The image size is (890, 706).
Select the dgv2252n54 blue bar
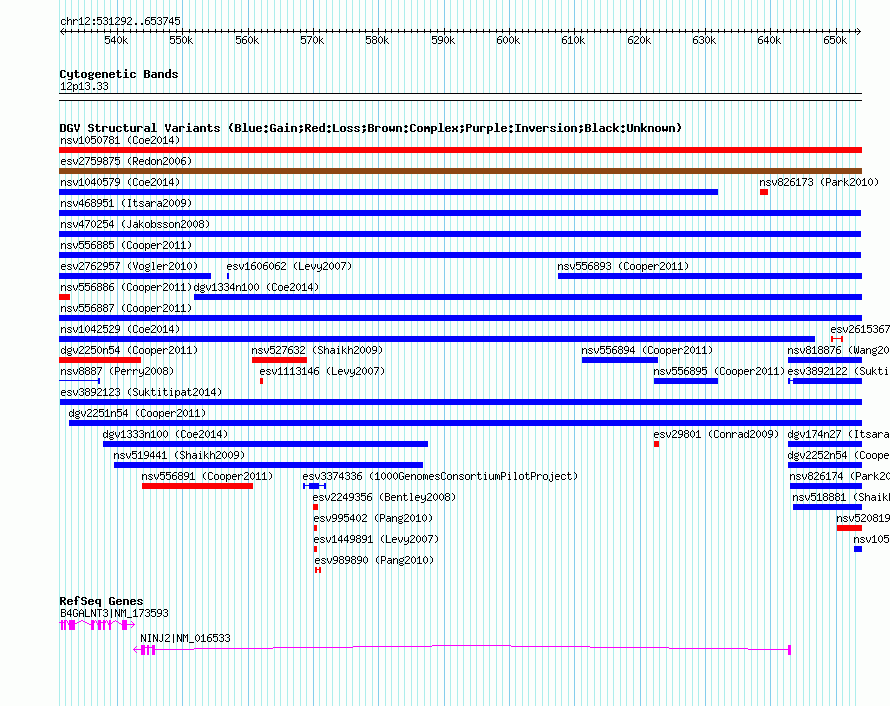click(825, 465)
